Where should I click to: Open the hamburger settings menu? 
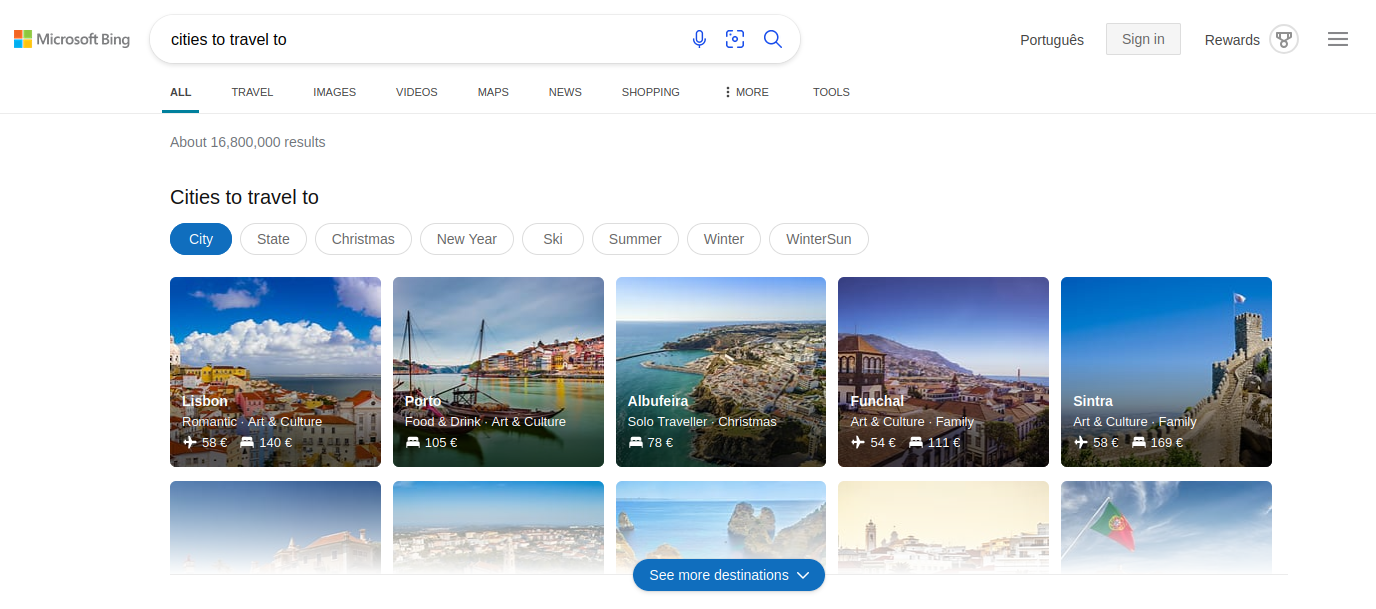pyautogui.click(x=1337, y=40)
